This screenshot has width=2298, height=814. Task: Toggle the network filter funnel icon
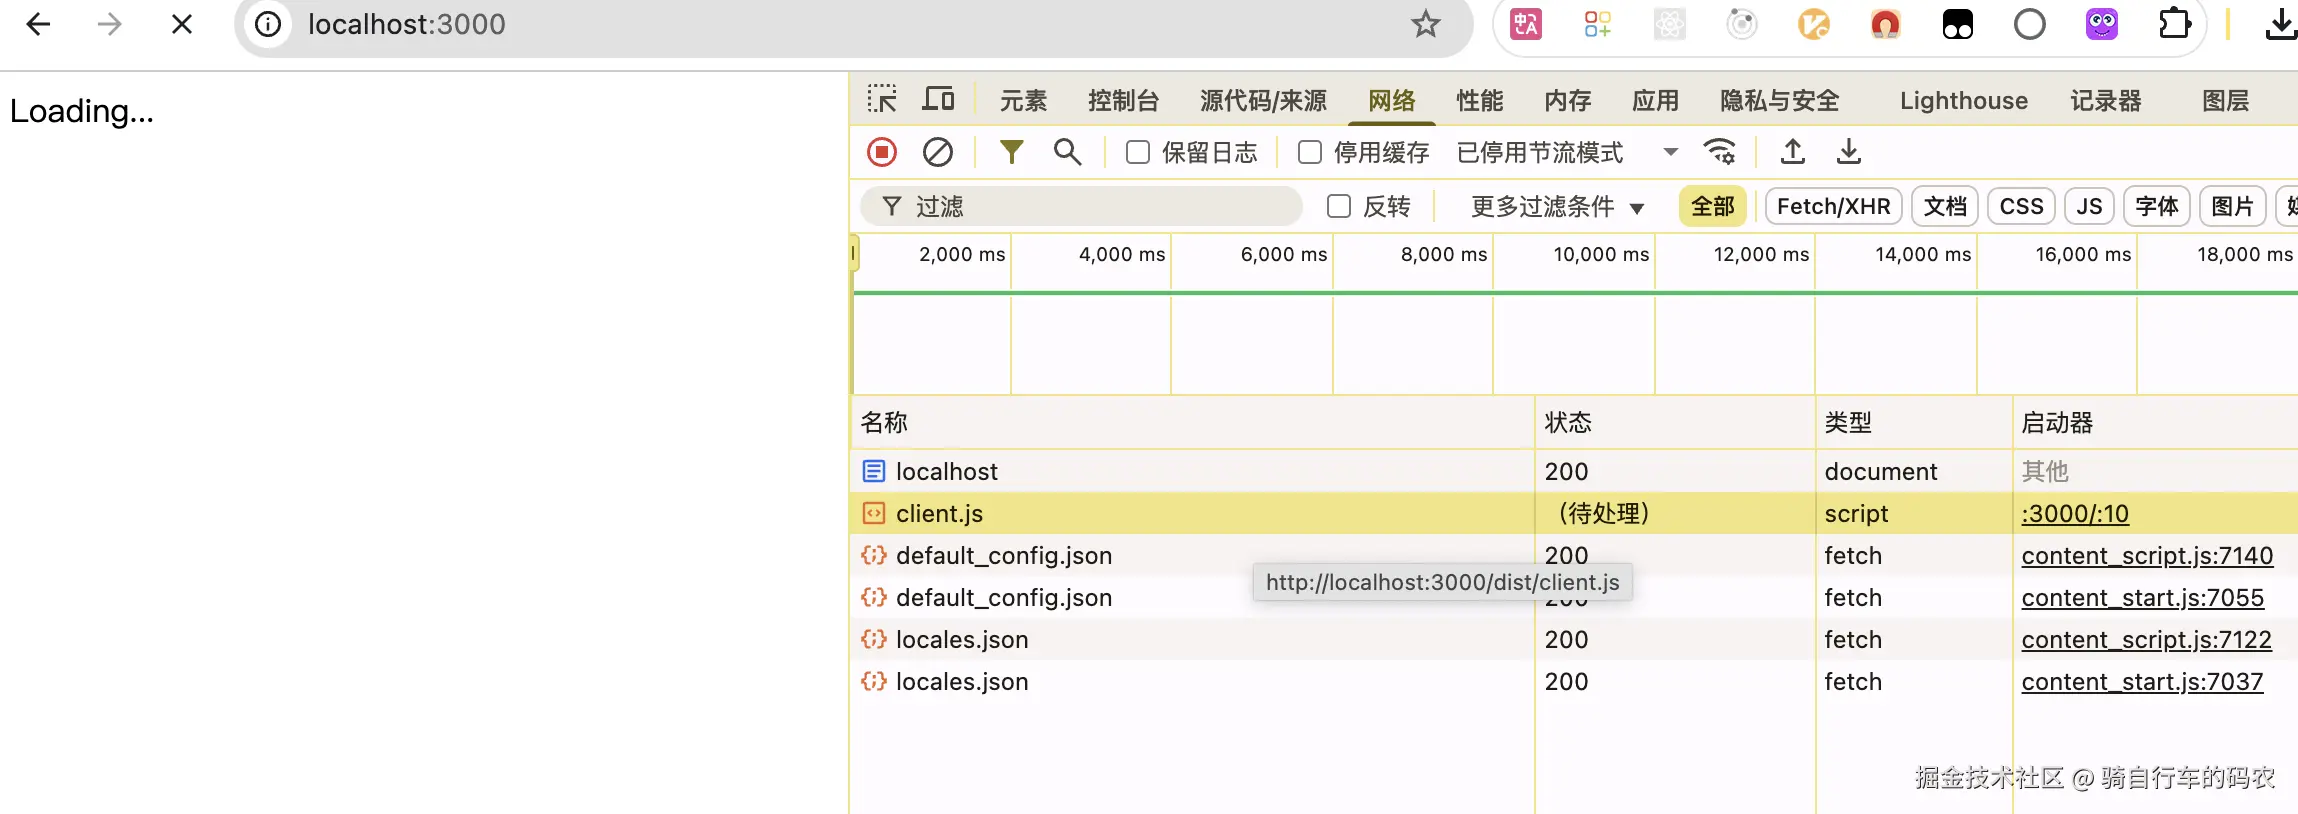click(1011, 152)
